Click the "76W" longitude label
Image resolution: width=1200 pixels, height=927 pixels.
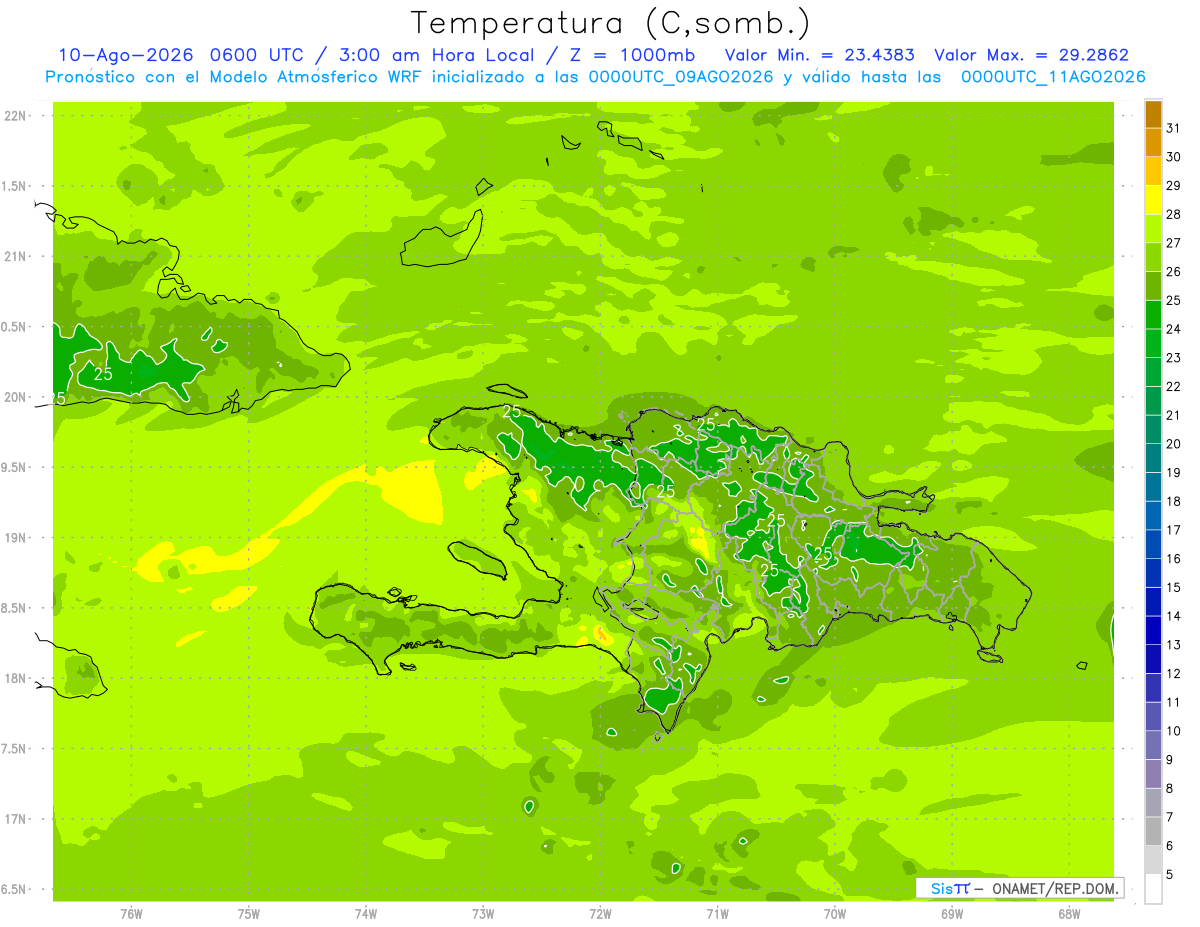(x=131, y=913)
